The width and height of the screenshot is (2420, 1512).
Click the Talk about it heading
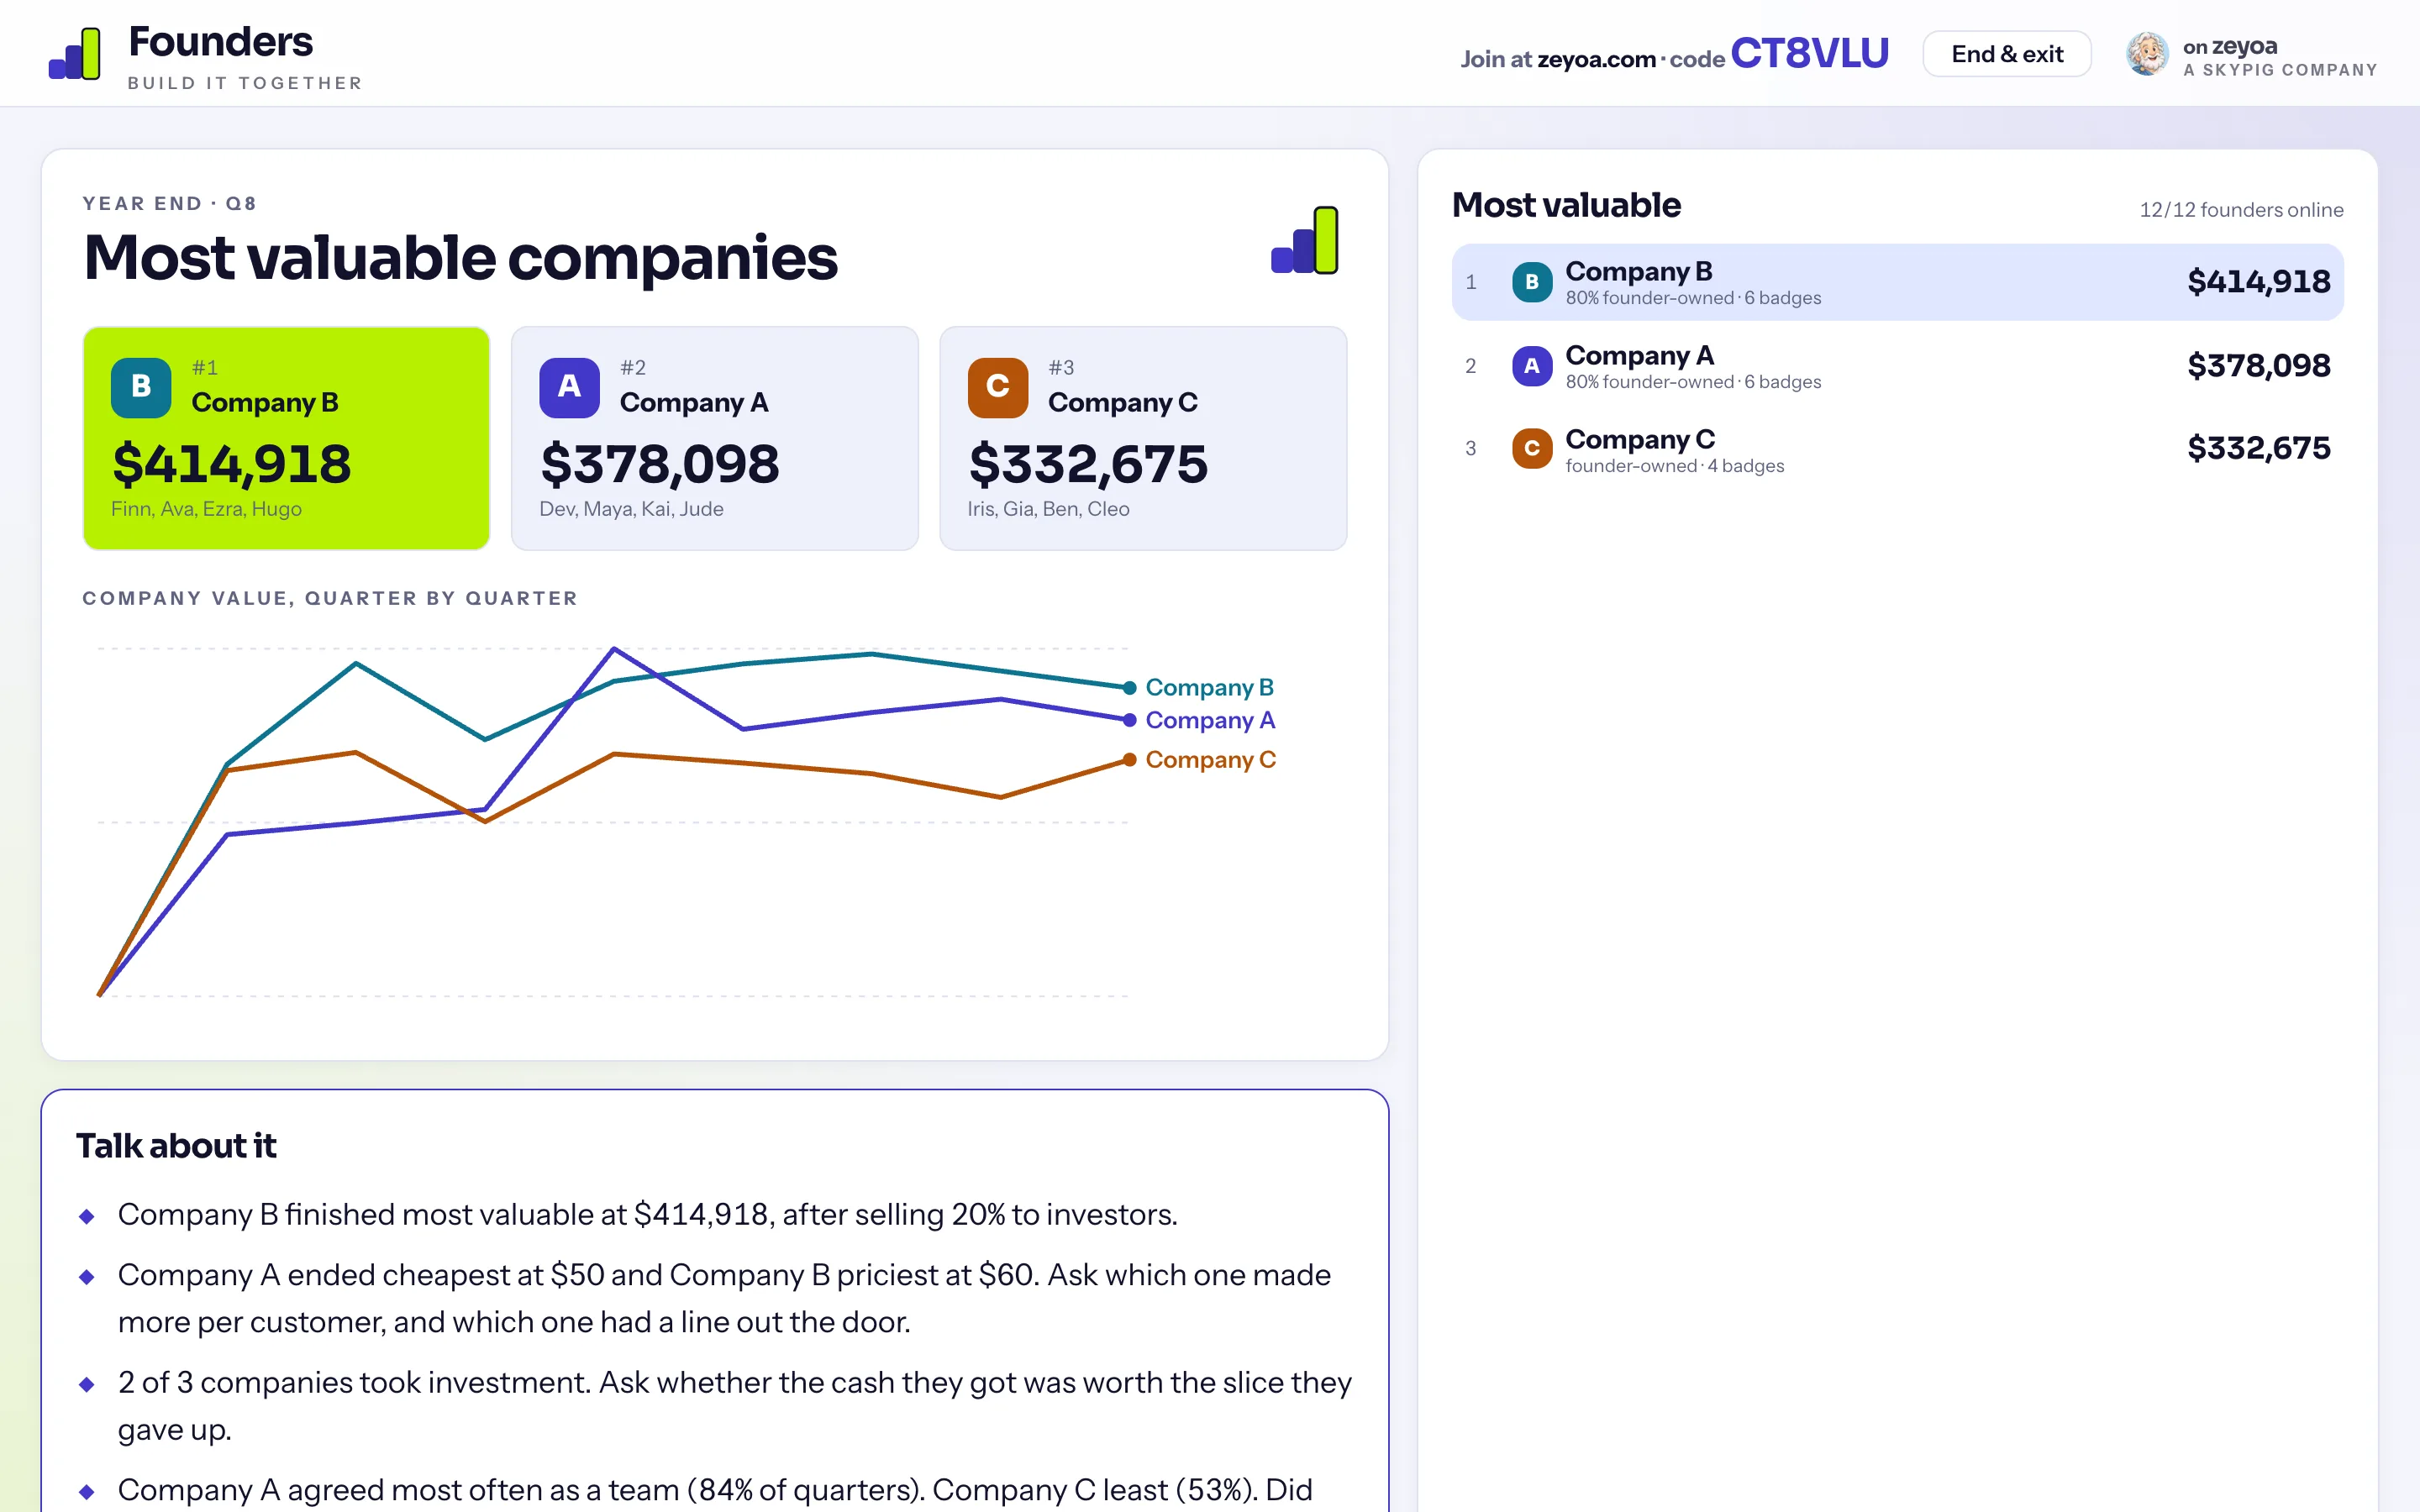tap(176, 1146)
